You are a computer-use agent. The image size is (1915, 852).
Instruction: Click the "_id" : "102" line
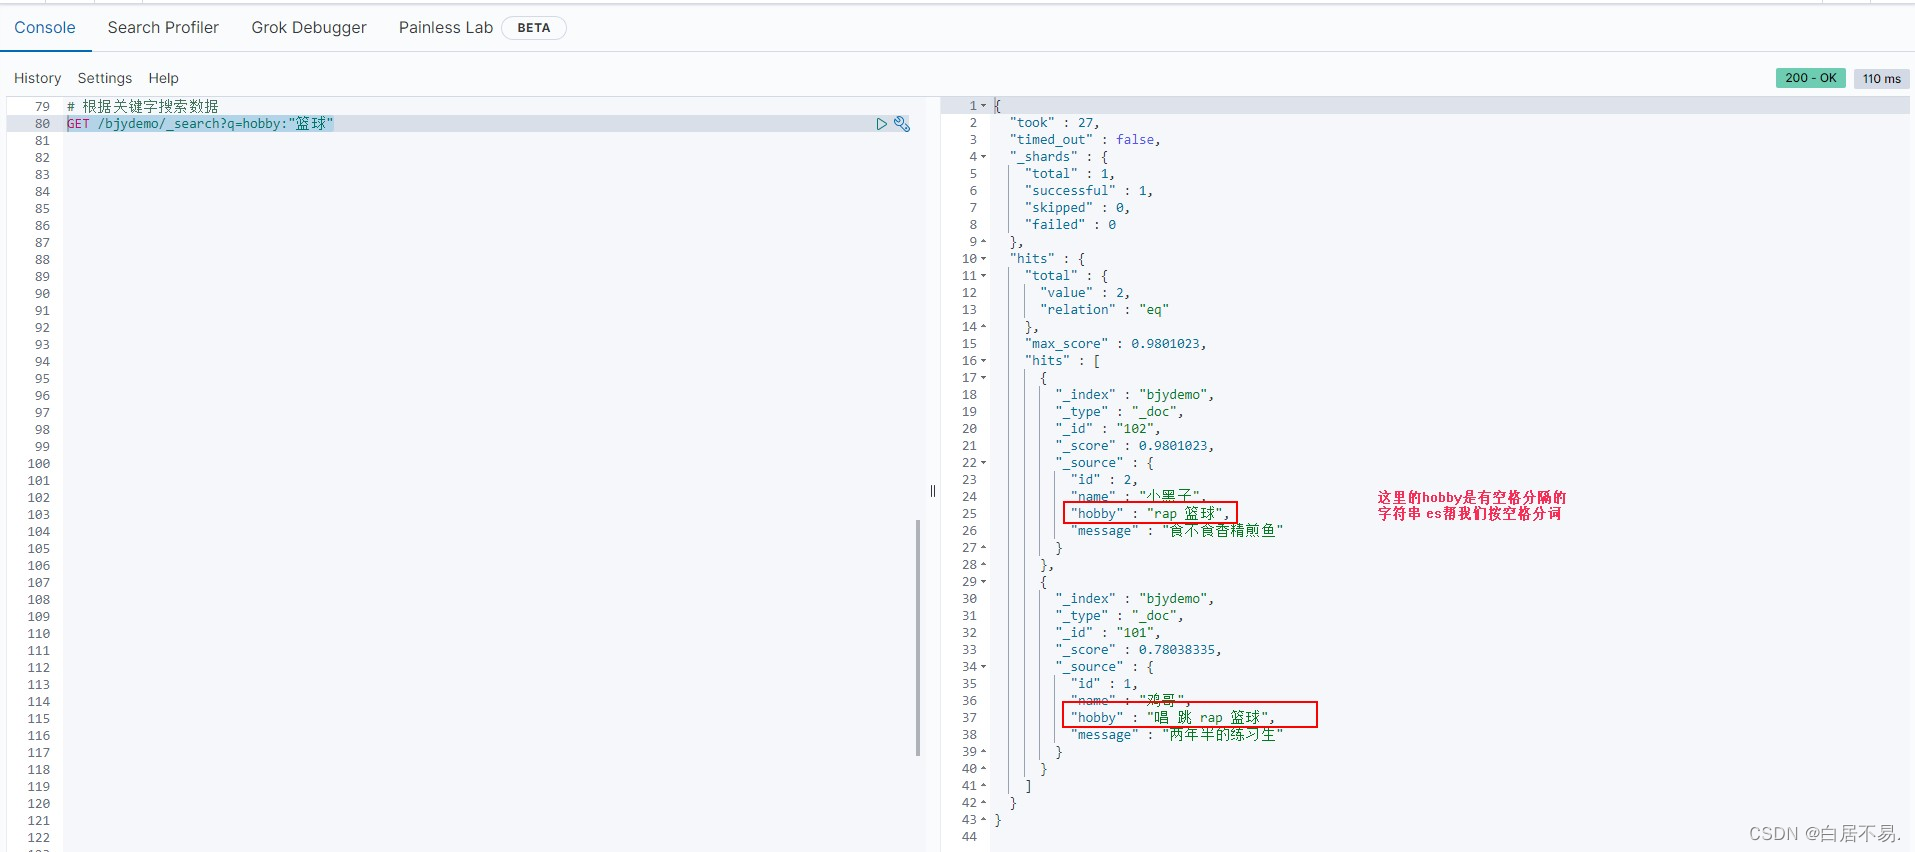click(1108, 429)
